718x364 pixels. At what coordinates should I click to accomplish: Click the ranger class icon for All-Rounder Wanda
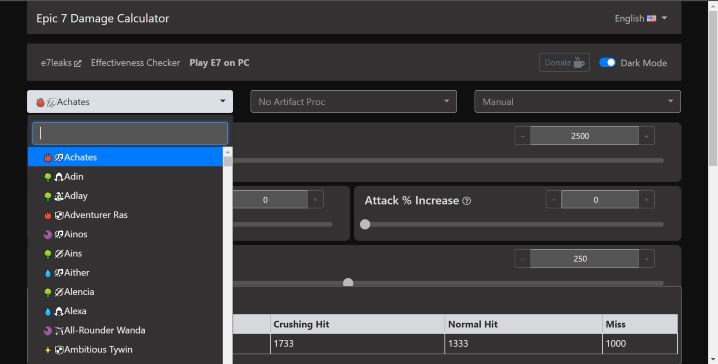(x=59, y=331)
